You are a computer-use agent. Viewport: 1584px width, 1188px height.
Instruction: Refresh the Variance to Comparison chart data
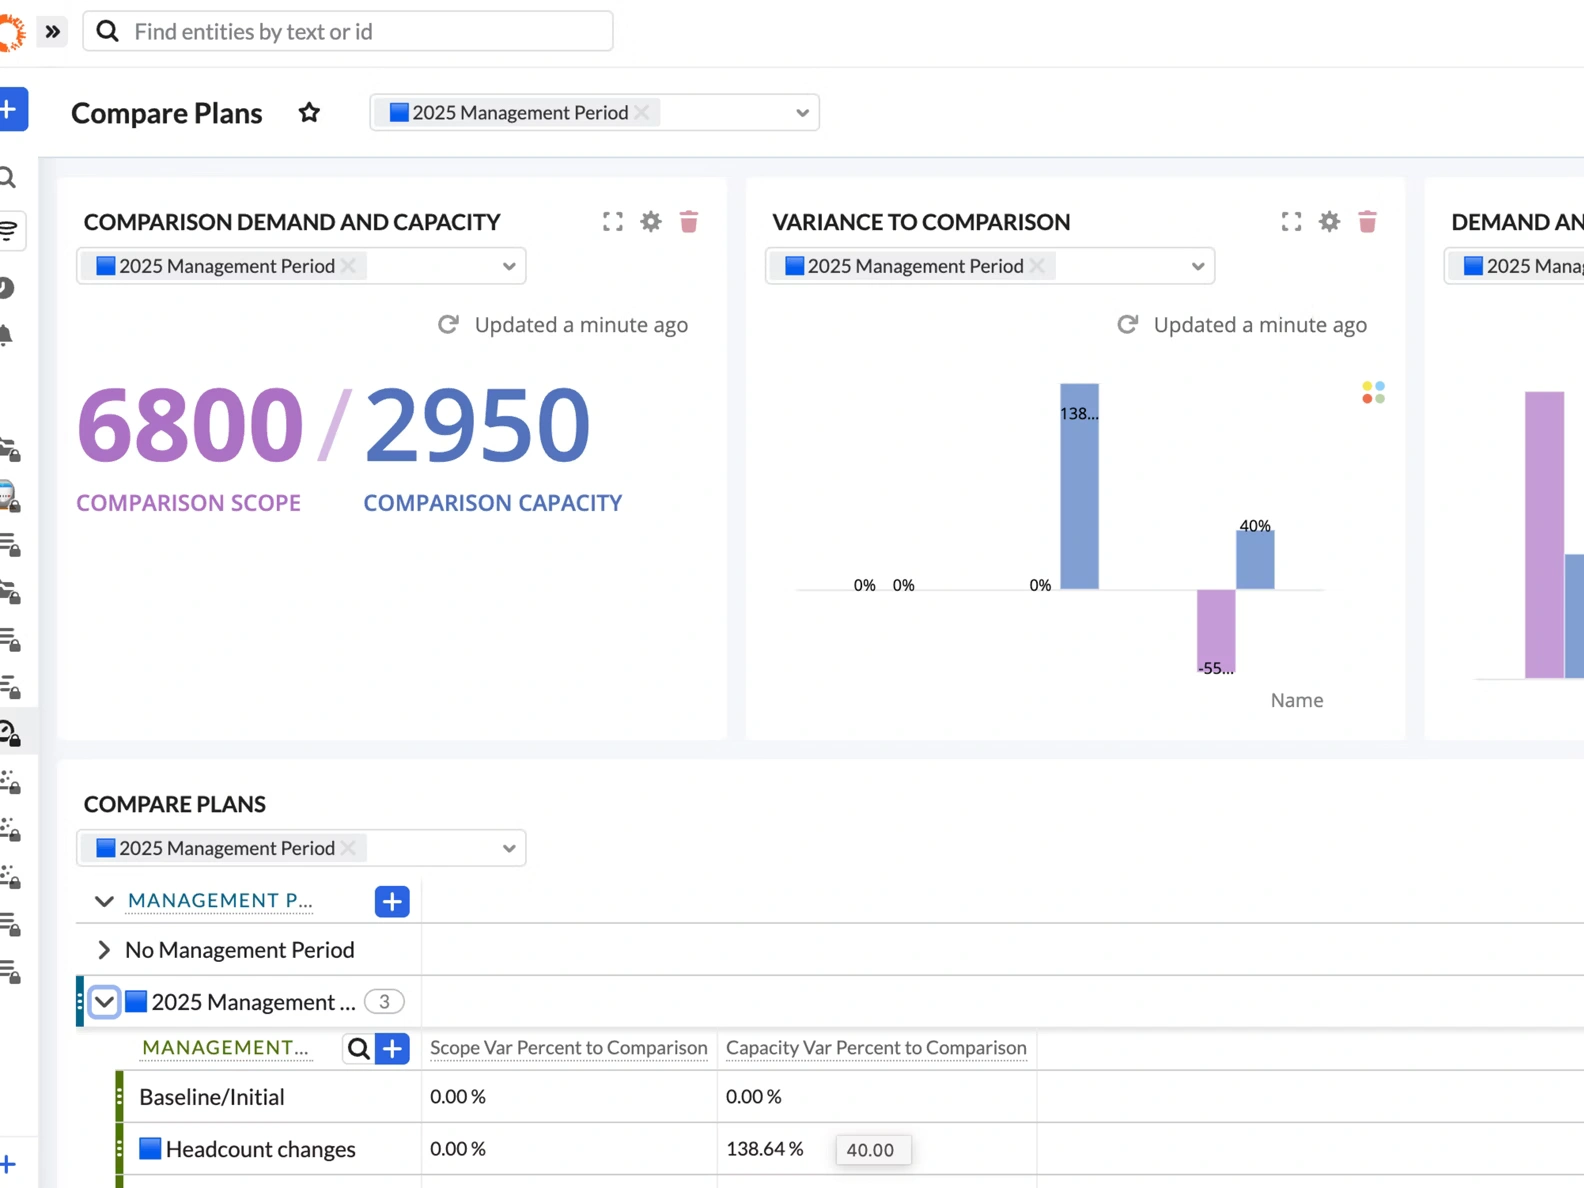pos(1127,325)
